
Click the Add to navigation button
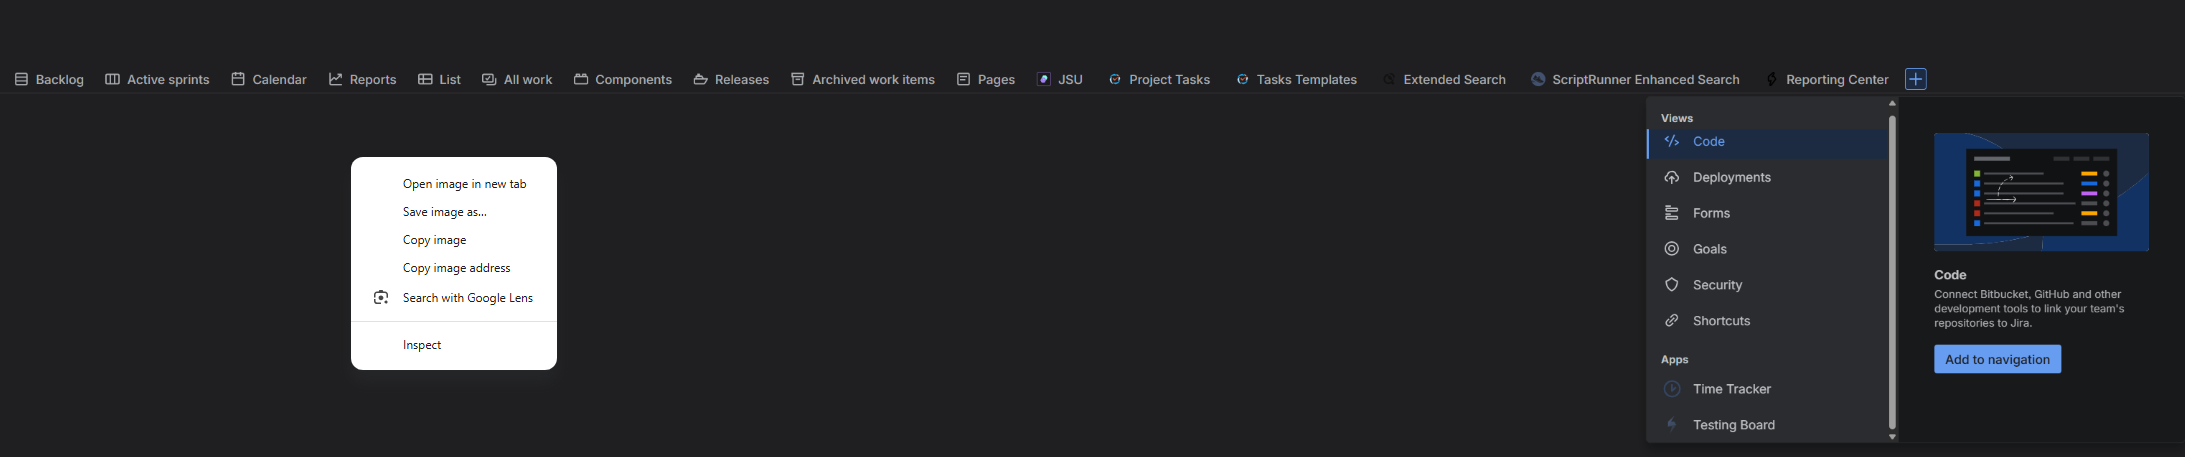(1997, 359)
